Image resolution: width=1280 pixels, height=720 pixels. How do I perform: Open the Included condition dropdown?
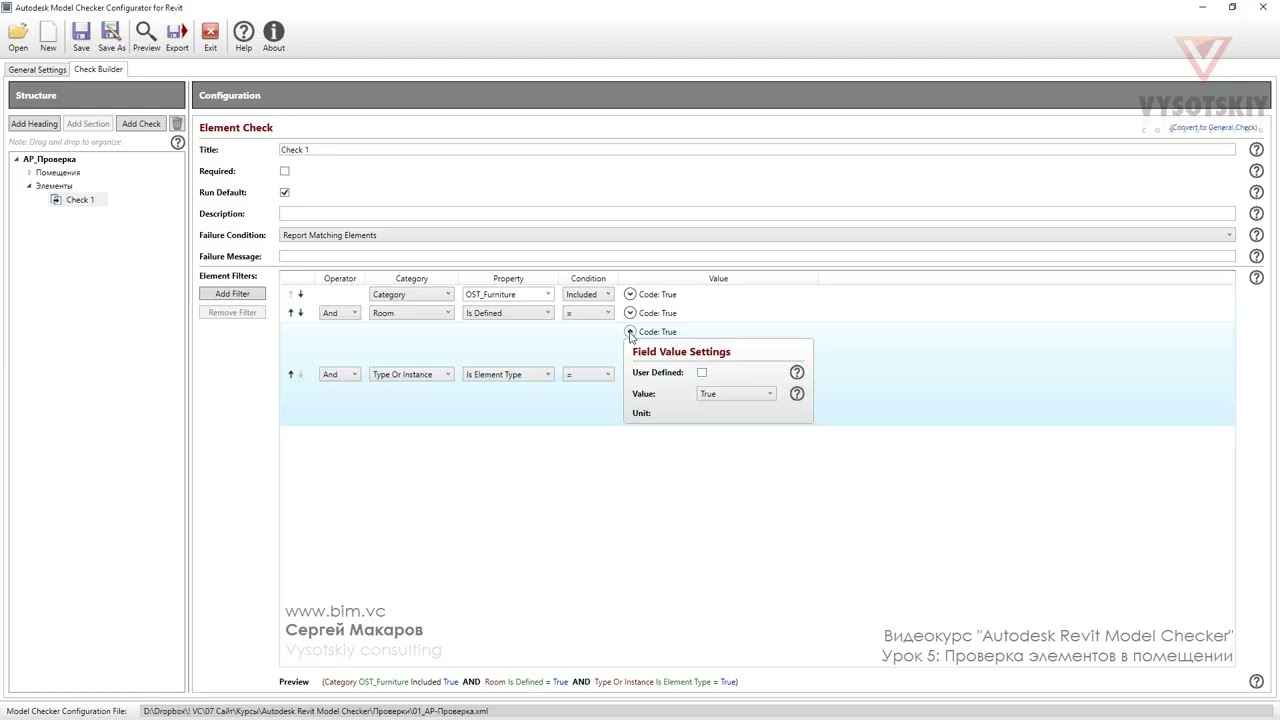(588, 294)
